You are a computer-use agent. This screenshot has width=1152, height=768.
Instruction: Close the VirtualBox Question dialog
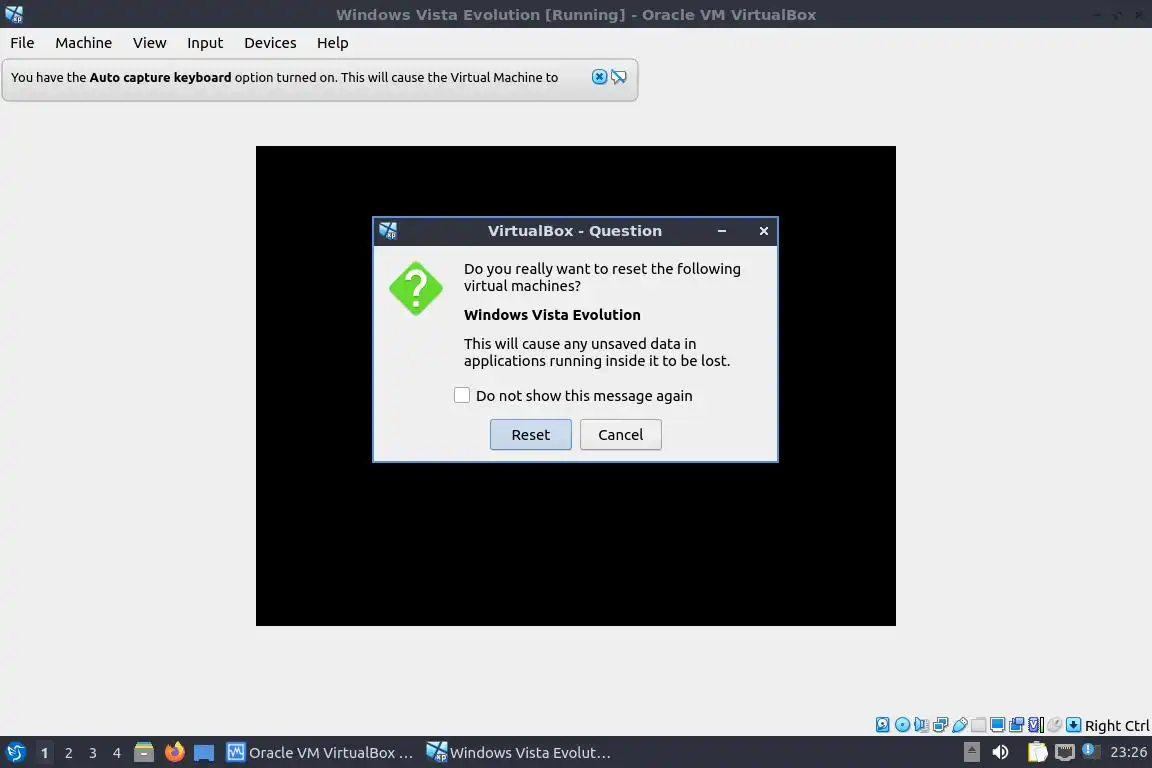click(763, 231)
